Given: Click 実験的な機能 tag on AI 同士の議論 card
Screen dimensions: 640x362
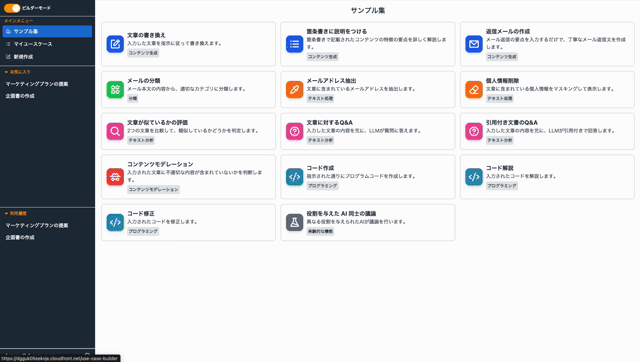Looking at the screenshot, I should (x=320, y=231).
